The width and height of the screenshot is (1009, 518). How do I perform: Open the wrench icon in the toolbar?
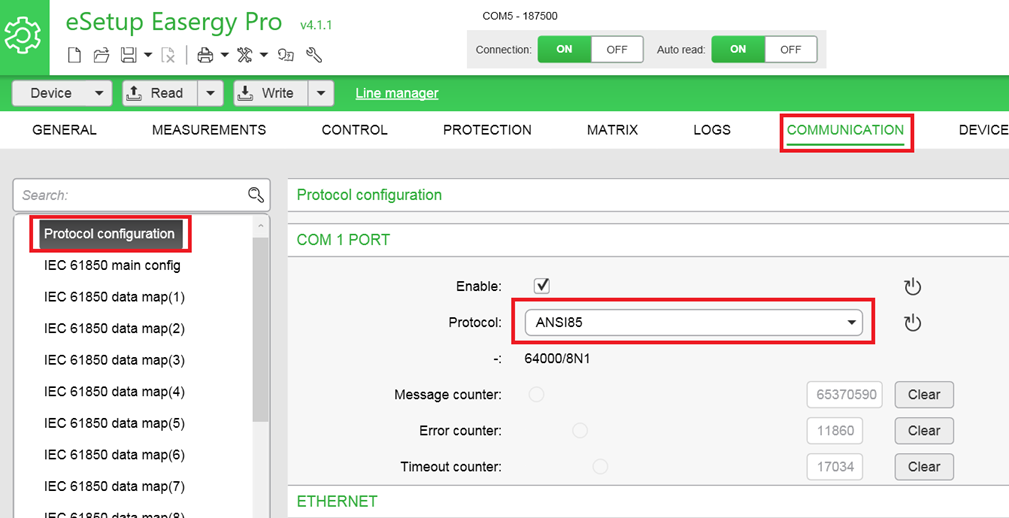click(313, 55)
